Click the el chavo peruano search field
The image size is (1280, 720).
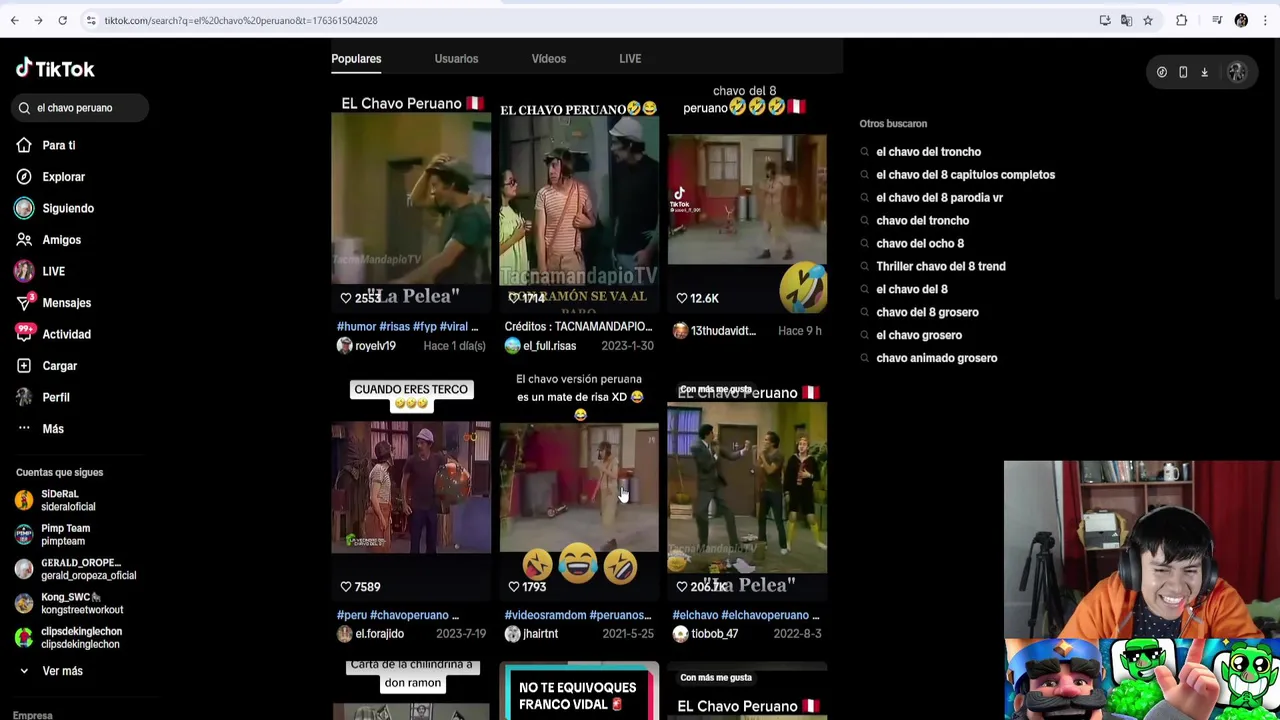(x=80, y=108)
